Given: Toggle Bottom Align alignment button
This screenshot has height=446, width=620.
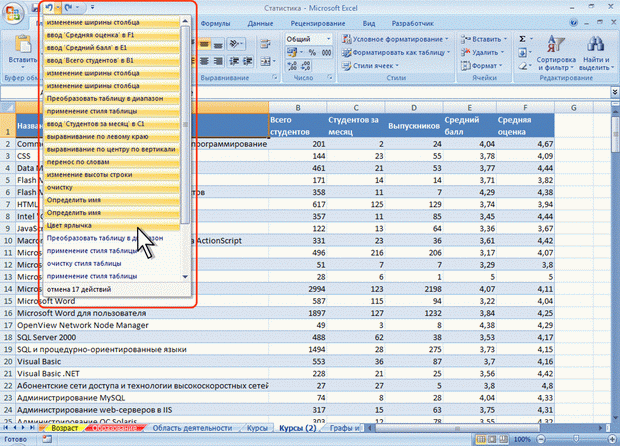Looking at the screenshot, I should point(218,44).
